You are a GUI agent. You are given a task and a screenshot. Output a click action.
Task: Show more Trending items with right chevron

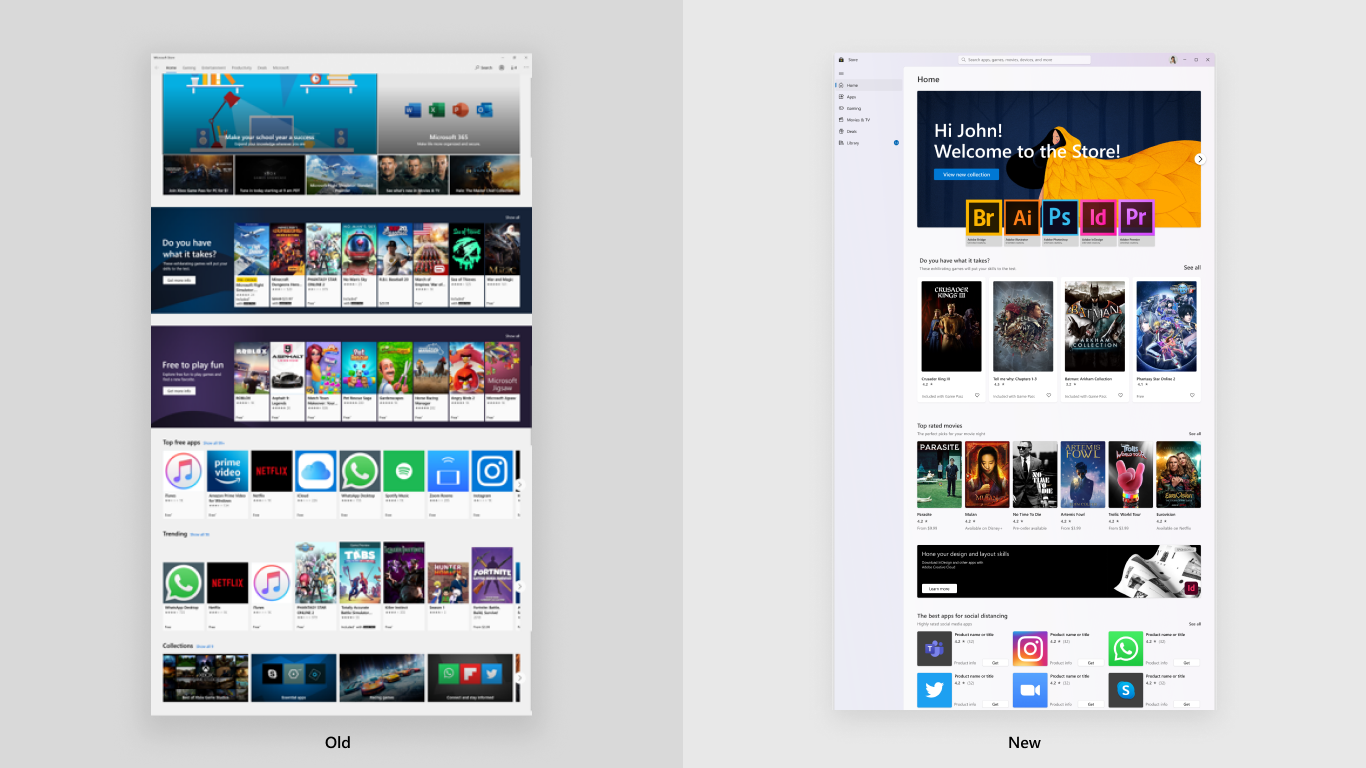pyautogui.click(x=519, y=586)
